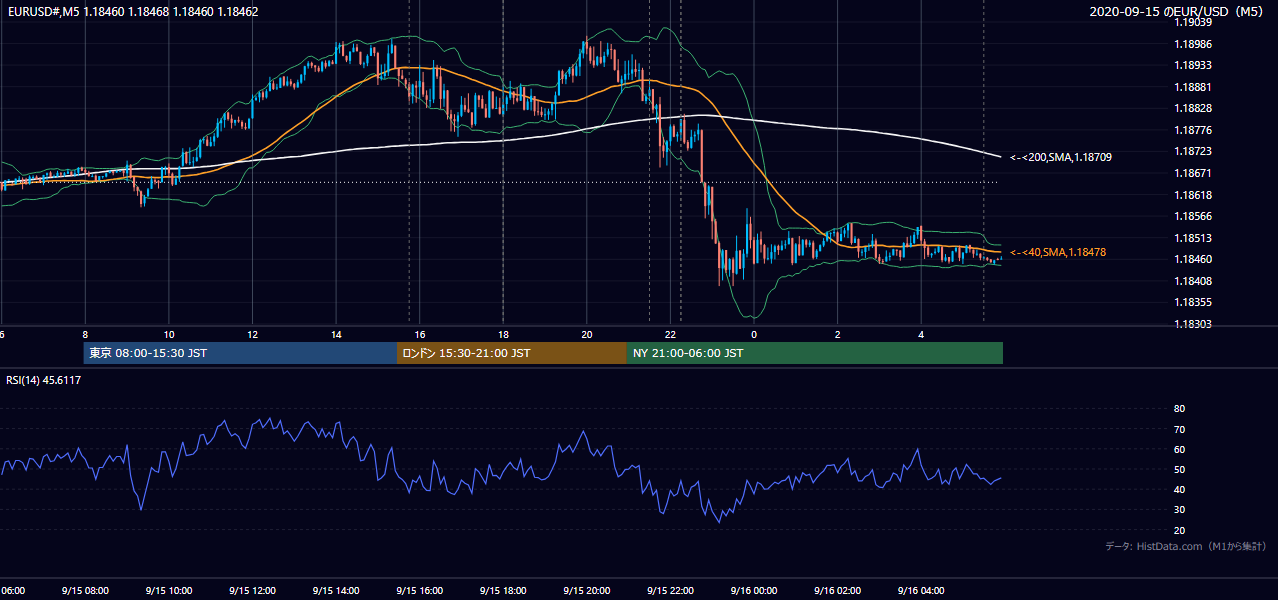Click price axis value 1.18671
The width and height of the screenshot is (1278, 600).
point(1193,173)
